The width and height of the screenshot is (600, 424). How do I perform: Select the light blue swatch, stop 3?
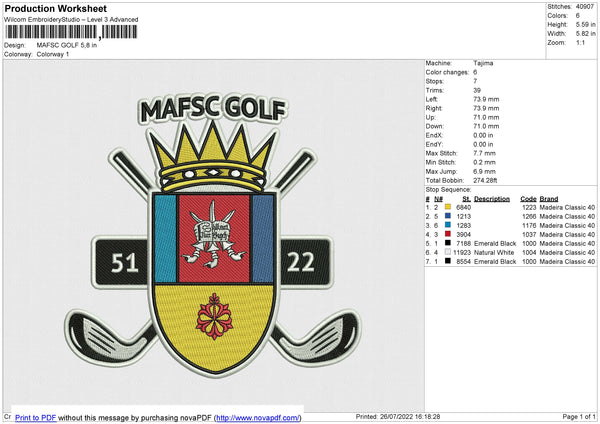click(x=448, y=225)
